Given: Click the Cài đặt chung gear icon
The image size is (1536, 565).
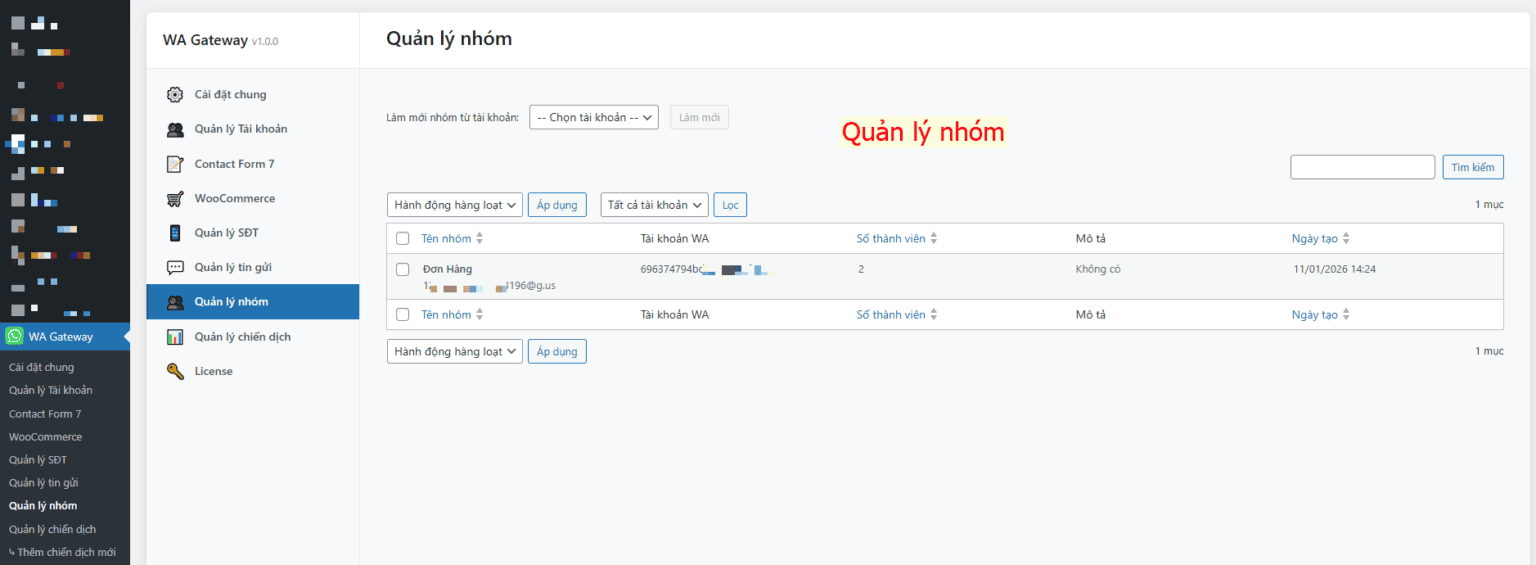Looking at the screenshot, I should click(175, 95).
